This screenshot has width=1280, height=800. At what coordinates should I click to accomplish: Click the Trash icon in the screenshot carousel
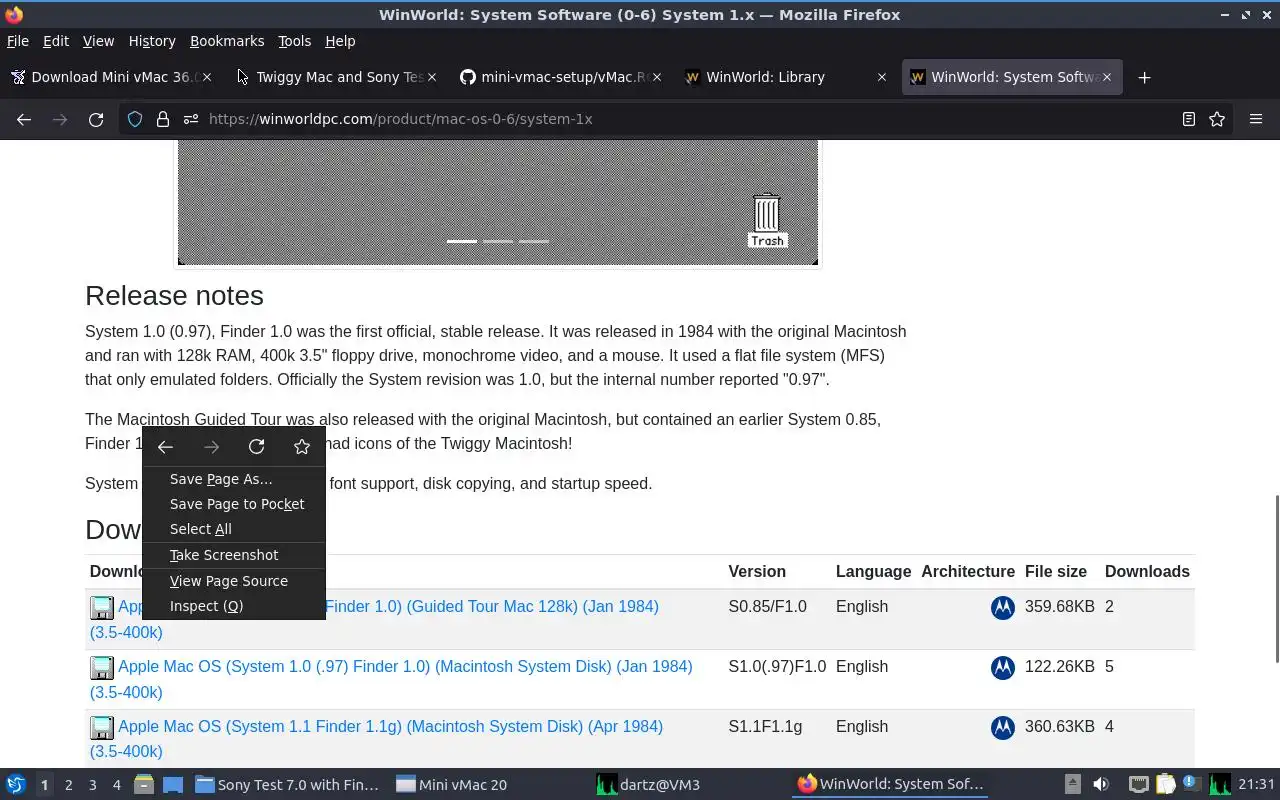pos(767,220)
